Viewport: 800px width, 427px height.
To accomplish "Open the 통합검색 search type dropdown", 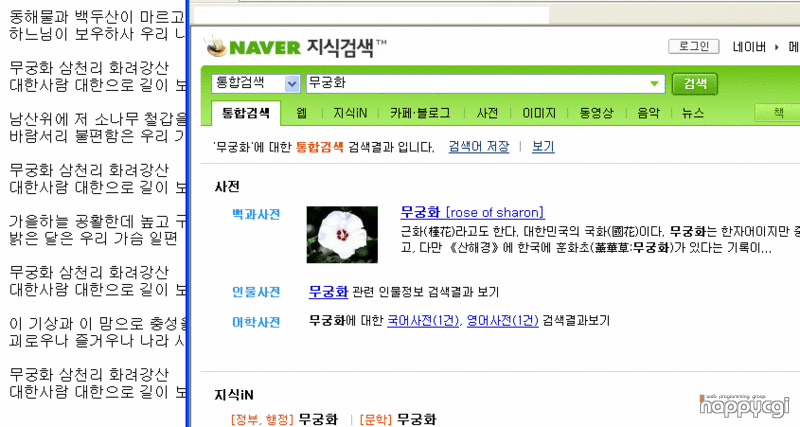I will (x=291, y=84).
